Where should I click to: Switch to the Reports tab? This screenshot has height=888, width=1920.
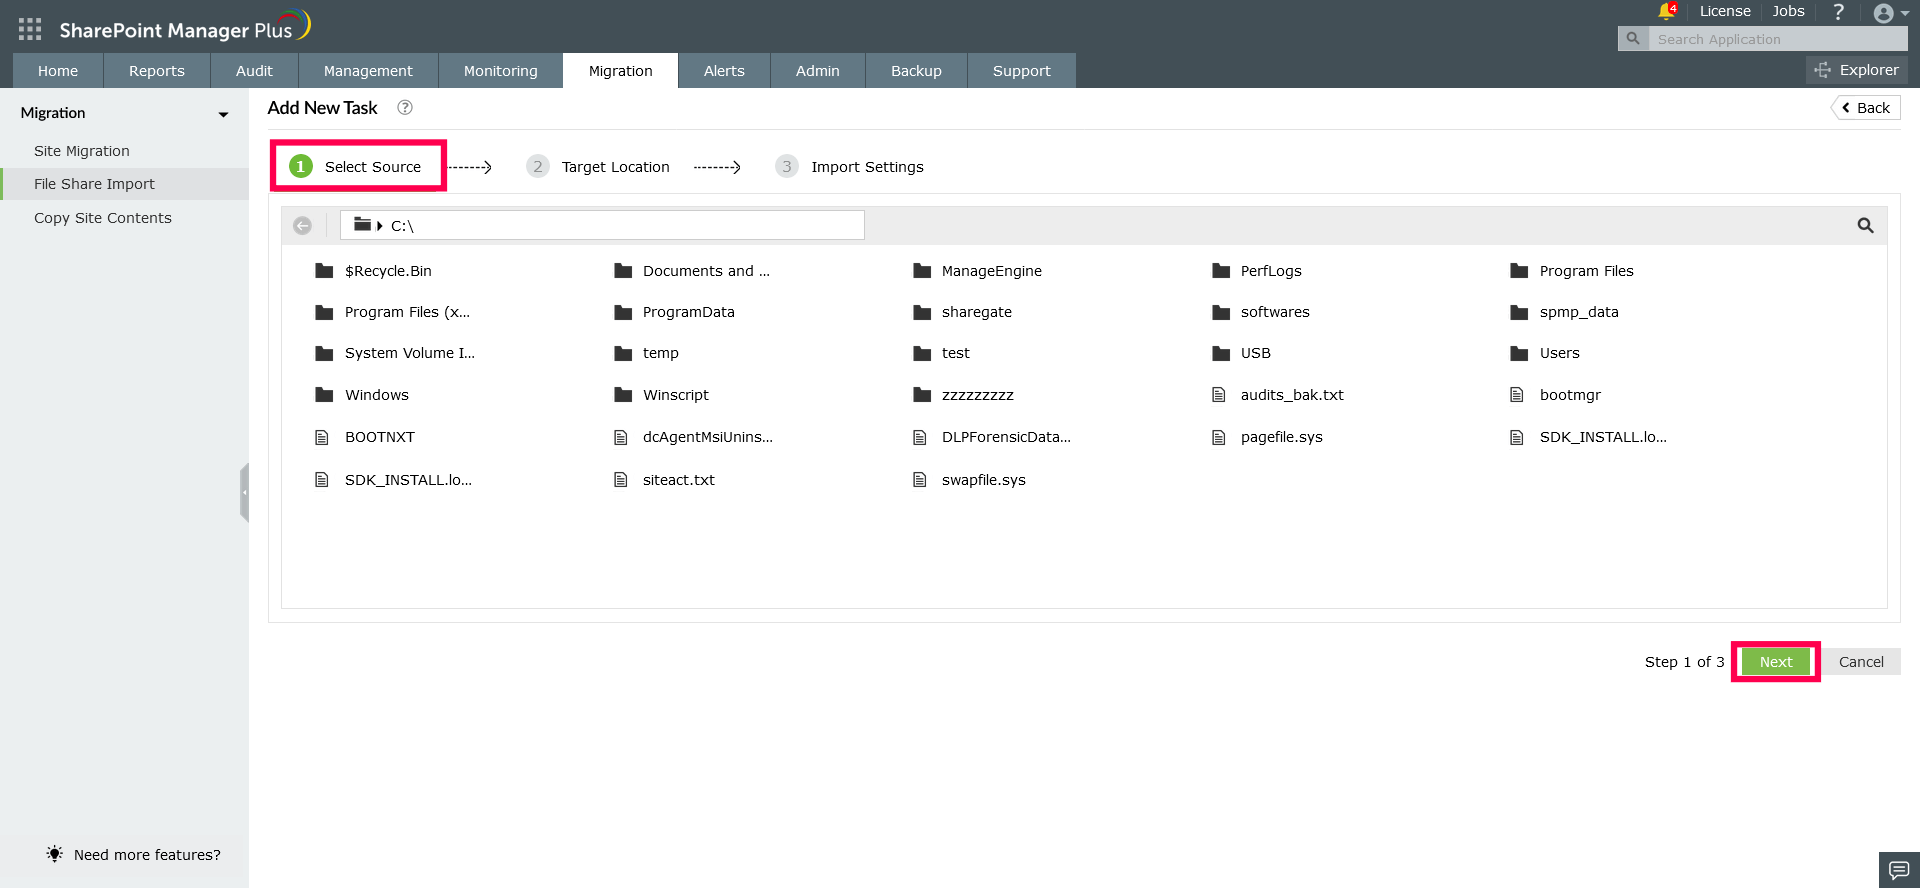157,71
